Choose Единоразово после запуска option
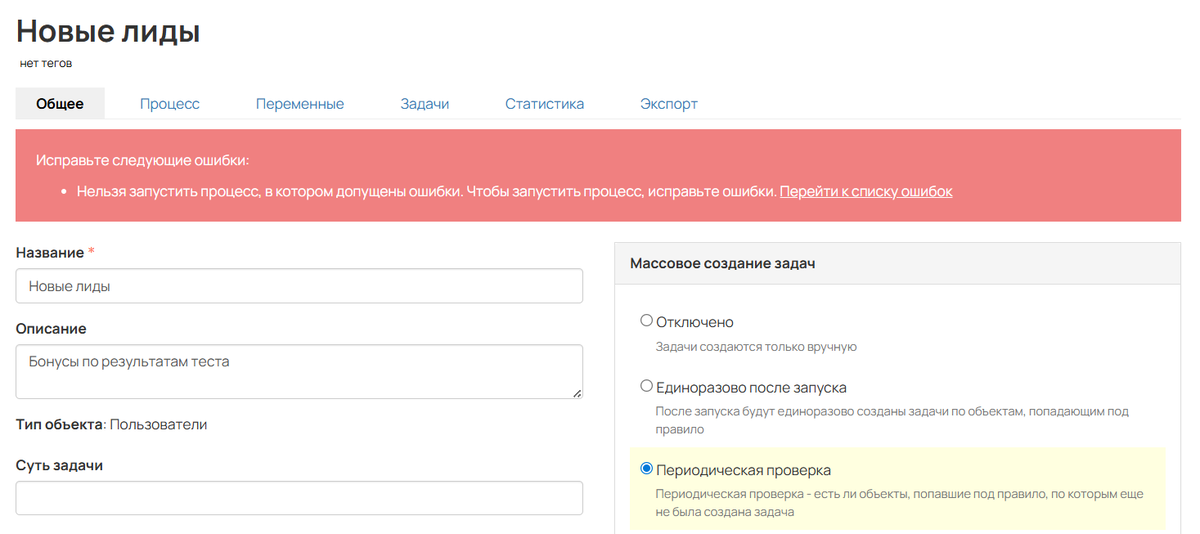Viewport: 1200px width, 534px height. (x=646, y=386)
